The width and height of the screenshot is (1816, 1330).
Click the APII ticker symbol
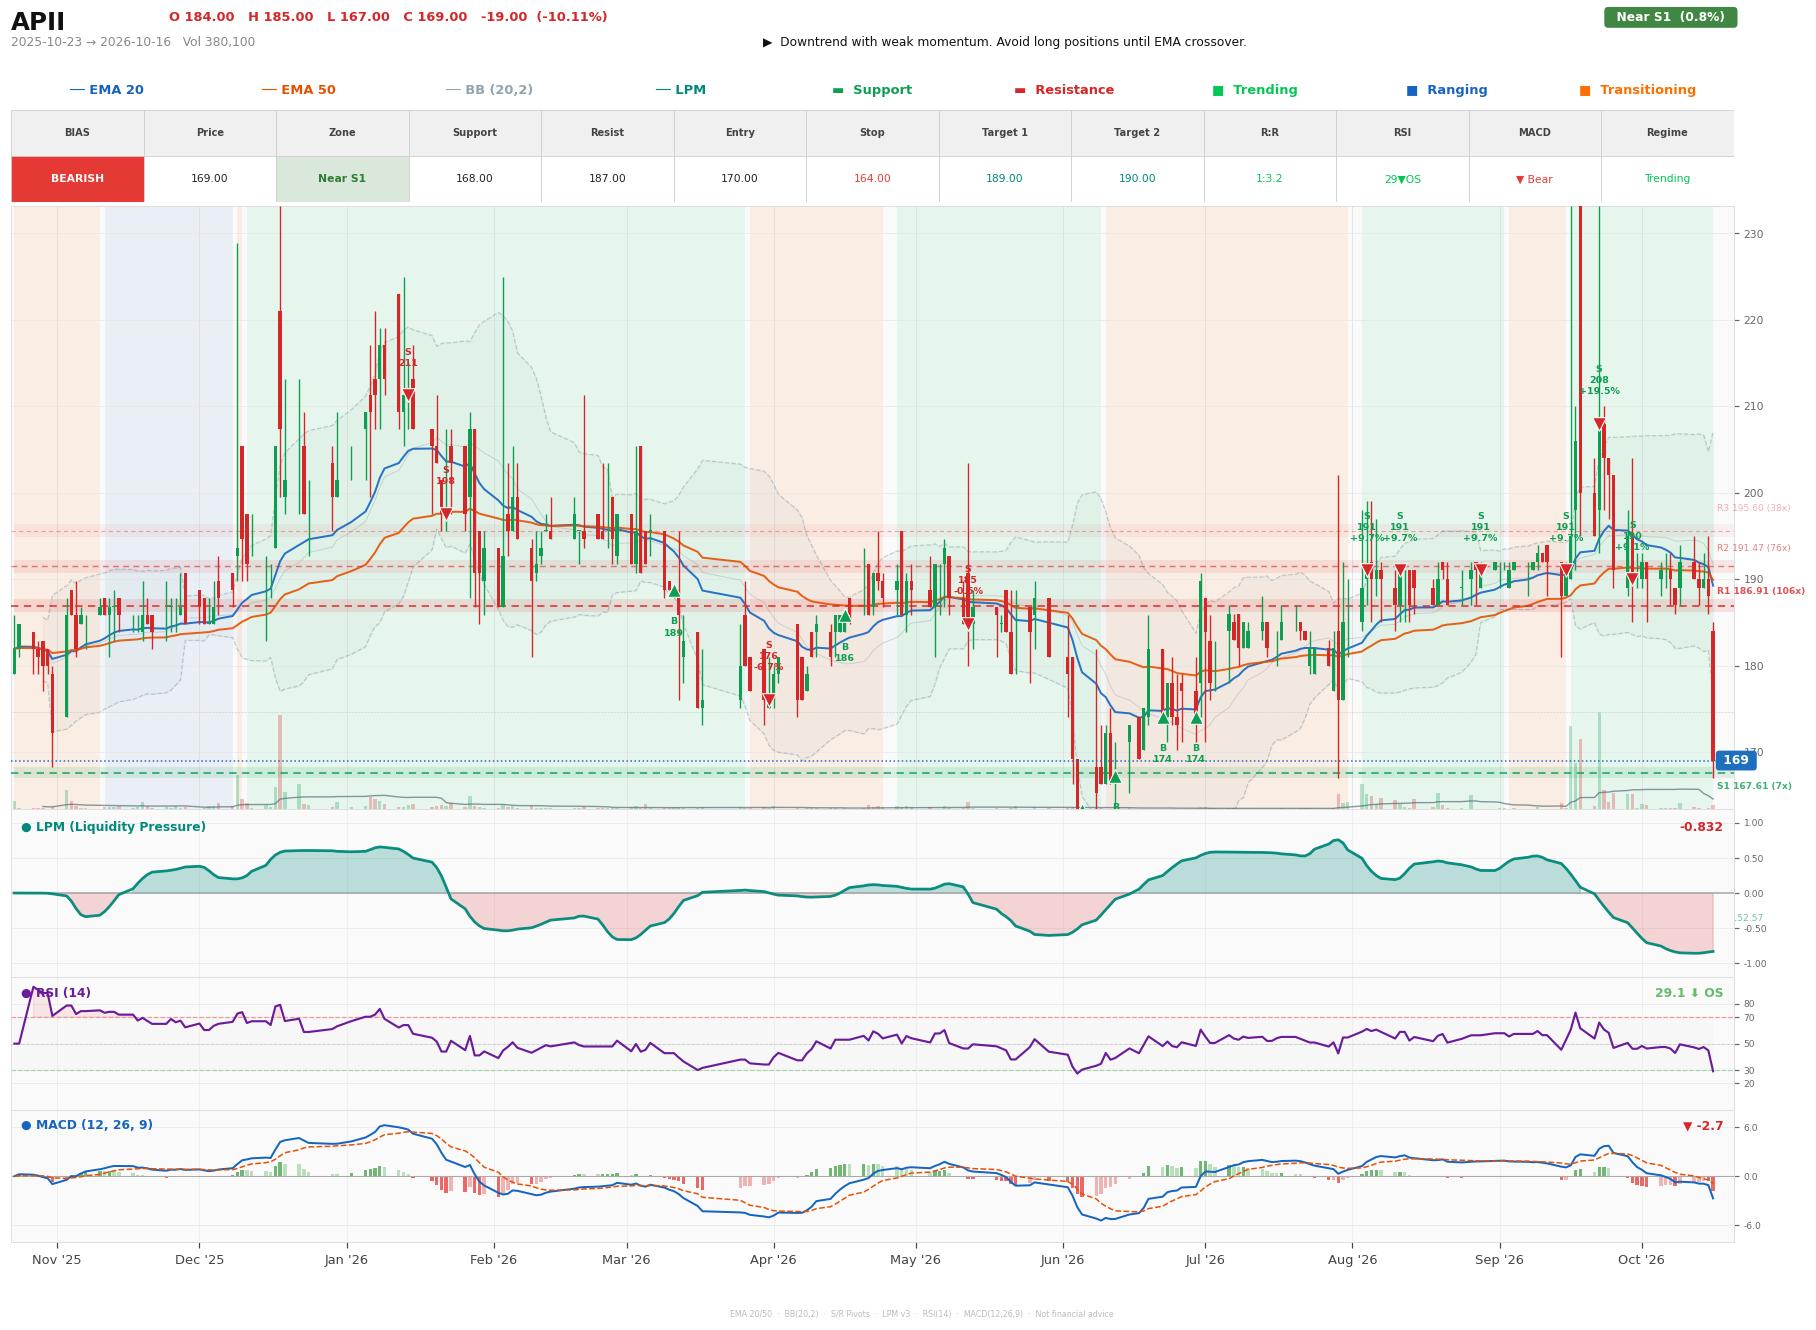38,22
